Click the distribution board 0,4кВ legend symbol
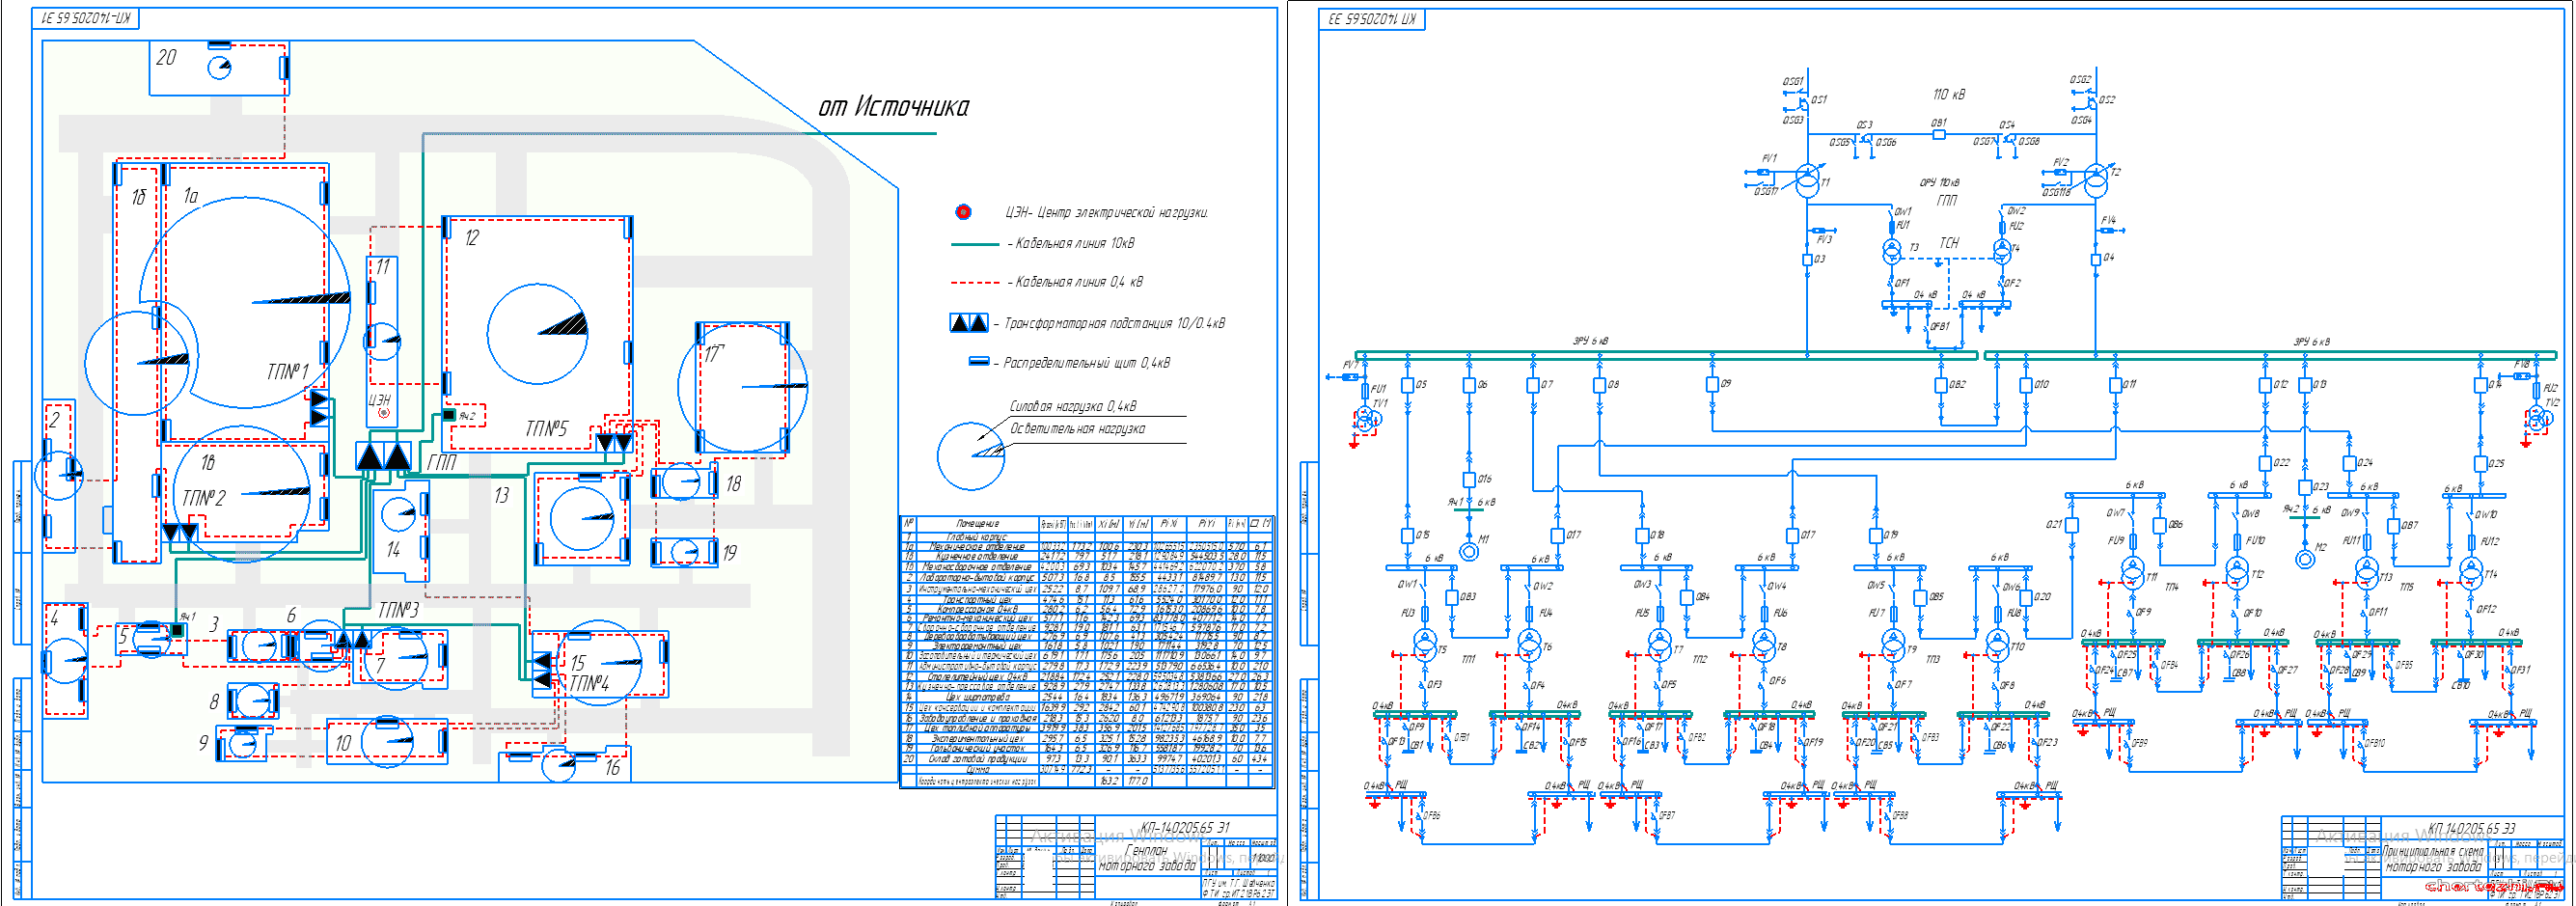 click(x=979, y=362)
